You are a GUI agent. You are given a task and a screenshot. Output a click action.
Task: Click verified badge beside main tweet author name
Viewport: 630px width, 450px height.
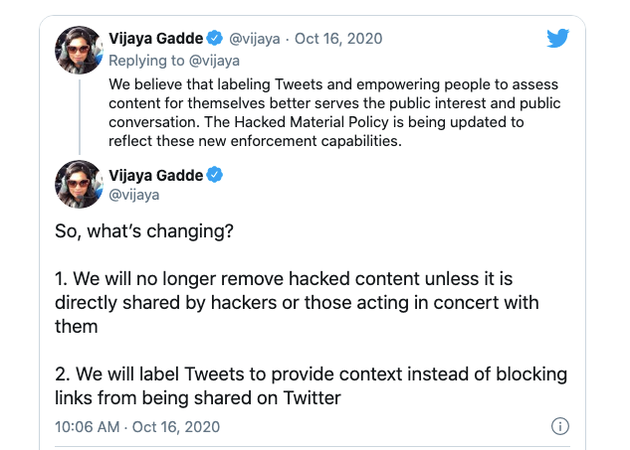click(214, 176)
